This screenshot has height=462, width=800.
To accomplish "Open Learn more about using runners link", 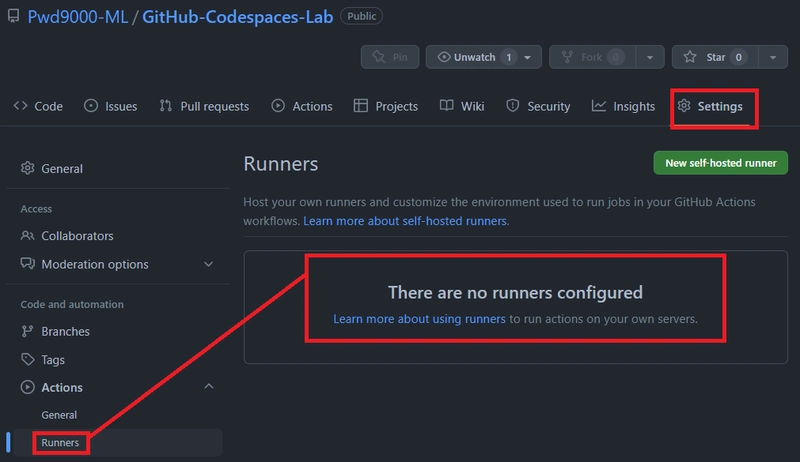I will 419,319.
